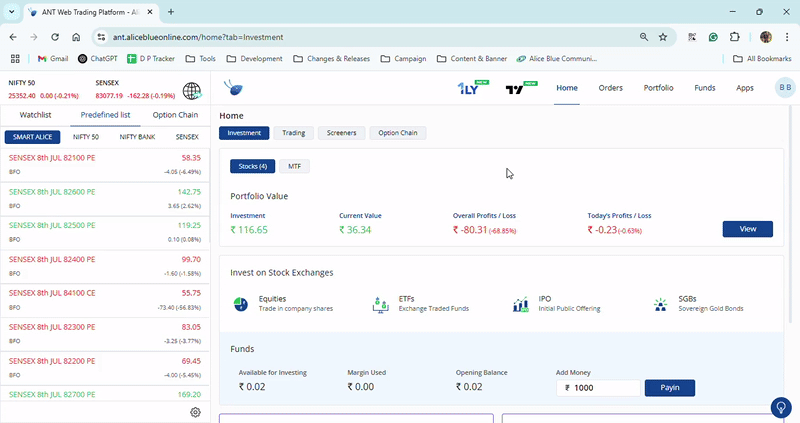Select the Option Chain home tab
Viewport: 800px width, 423px height.
pyautogui.click(x=397, y=133)
